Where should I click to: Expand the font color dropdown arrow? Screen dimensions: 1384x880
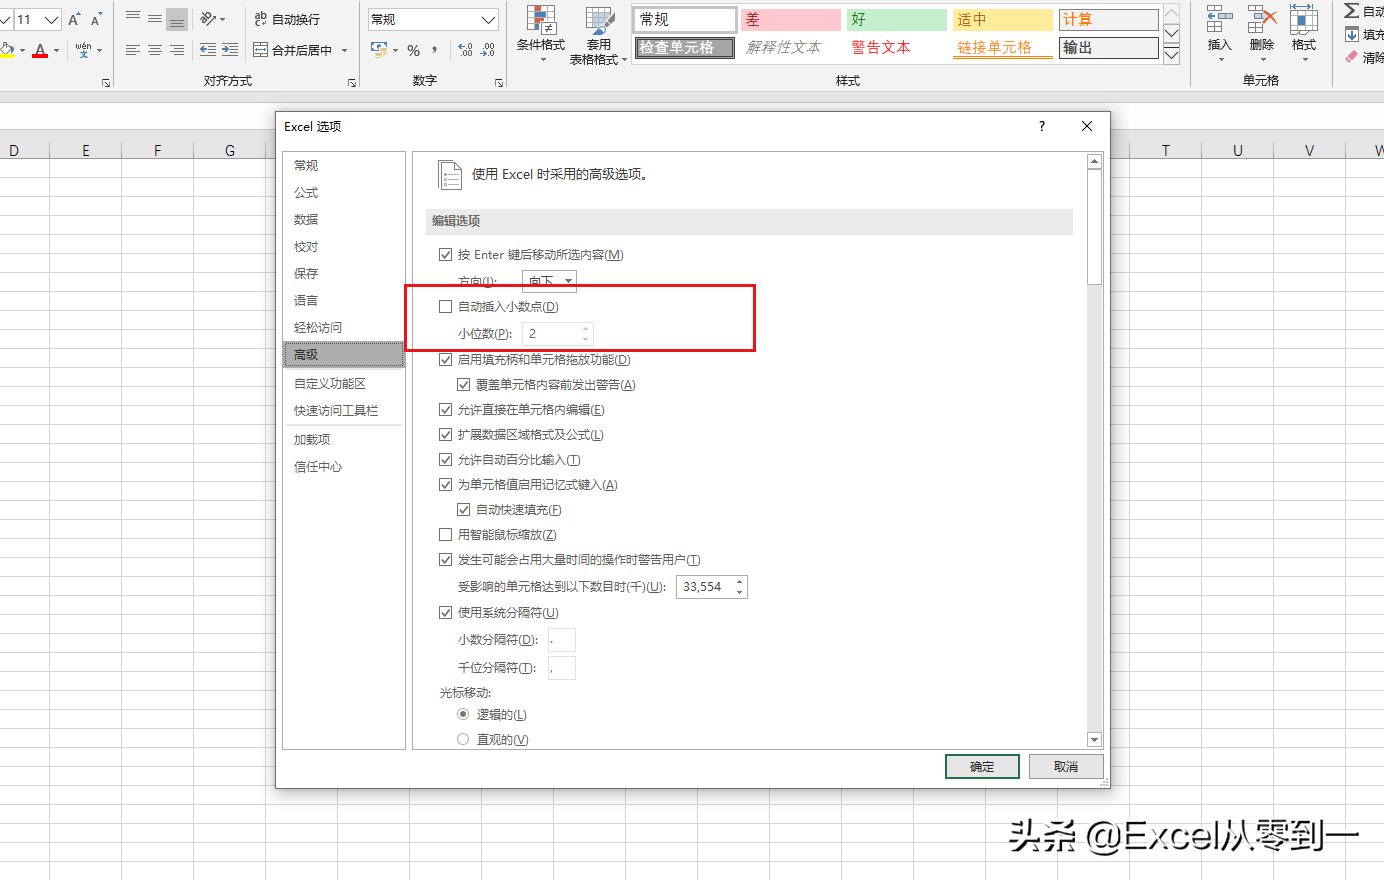(56, 50)
